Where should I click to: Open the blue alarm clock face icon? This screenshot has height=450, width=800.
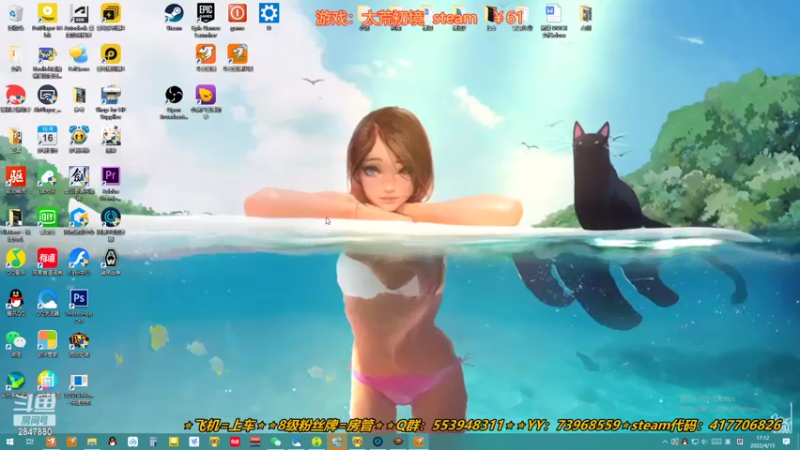pyautogui.click(x=79, y=136)
